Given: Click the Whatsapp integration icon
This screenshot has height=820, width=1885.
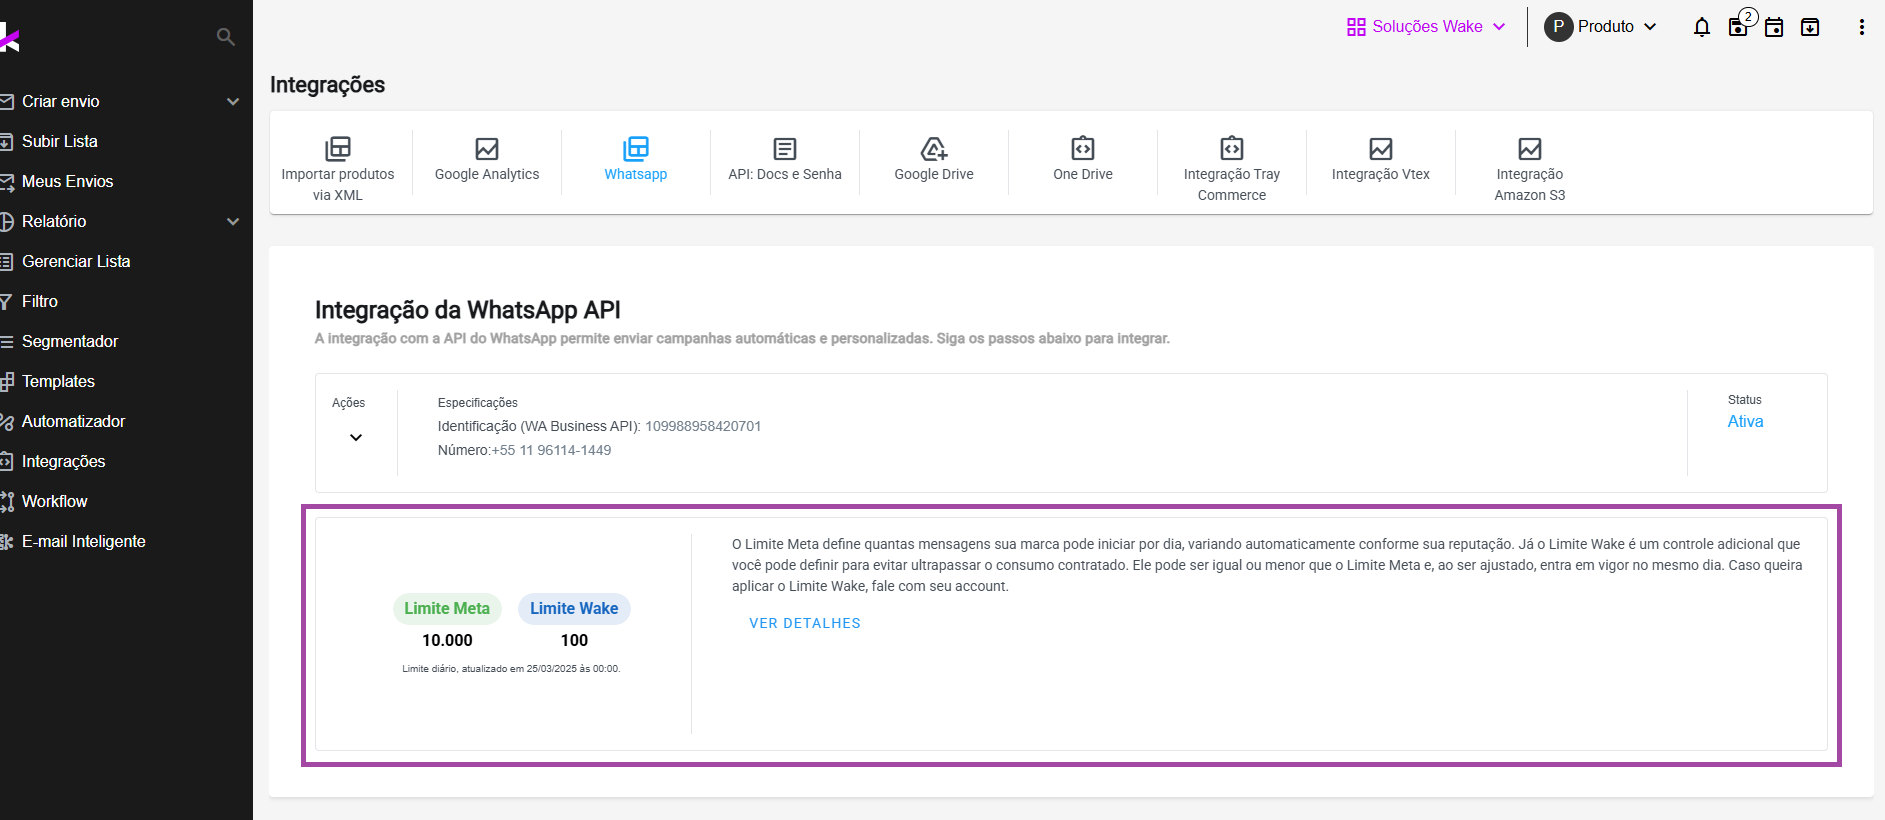Looking at the screenshot, I should coord(636,149).
